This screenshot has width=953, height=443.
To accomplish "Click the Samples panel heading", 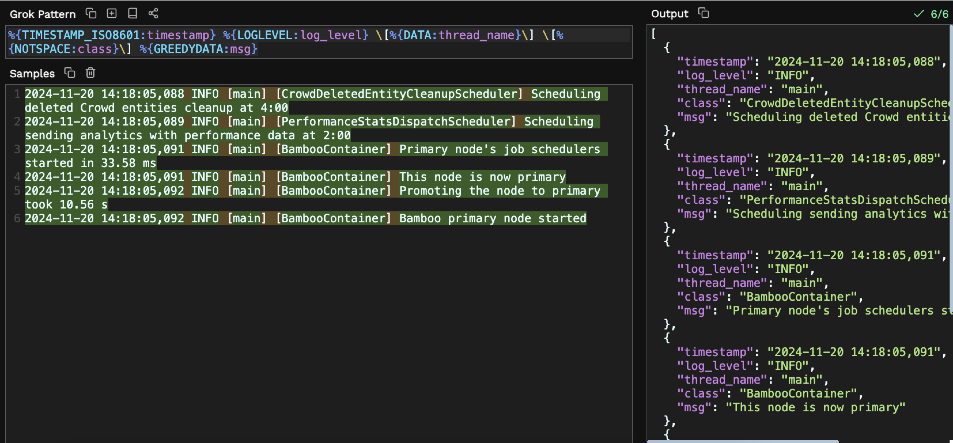I will tap(32, 73).
